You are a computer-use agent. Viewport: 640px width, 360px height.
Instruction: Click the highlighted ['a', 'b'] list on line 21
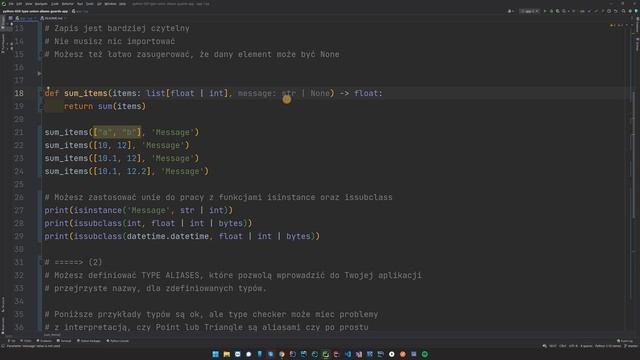pos(117,132)
